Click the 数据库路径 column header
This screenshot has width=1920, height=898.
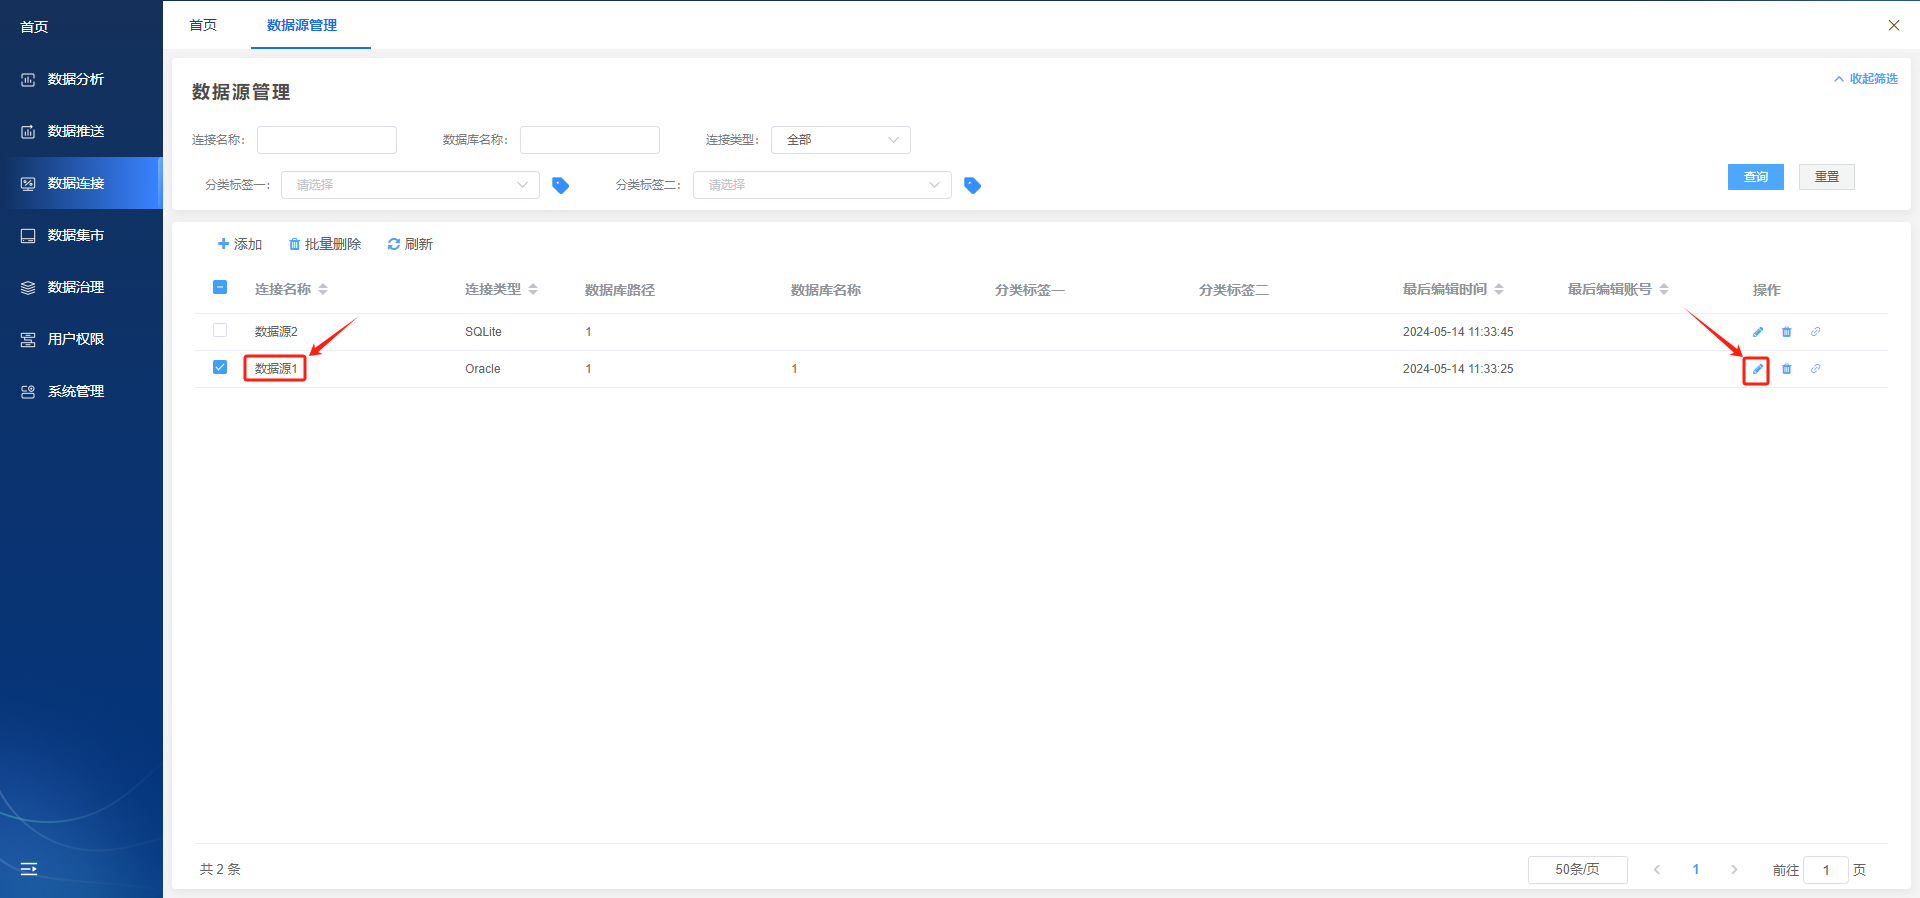pyautogui.click(x=620, y=290)
